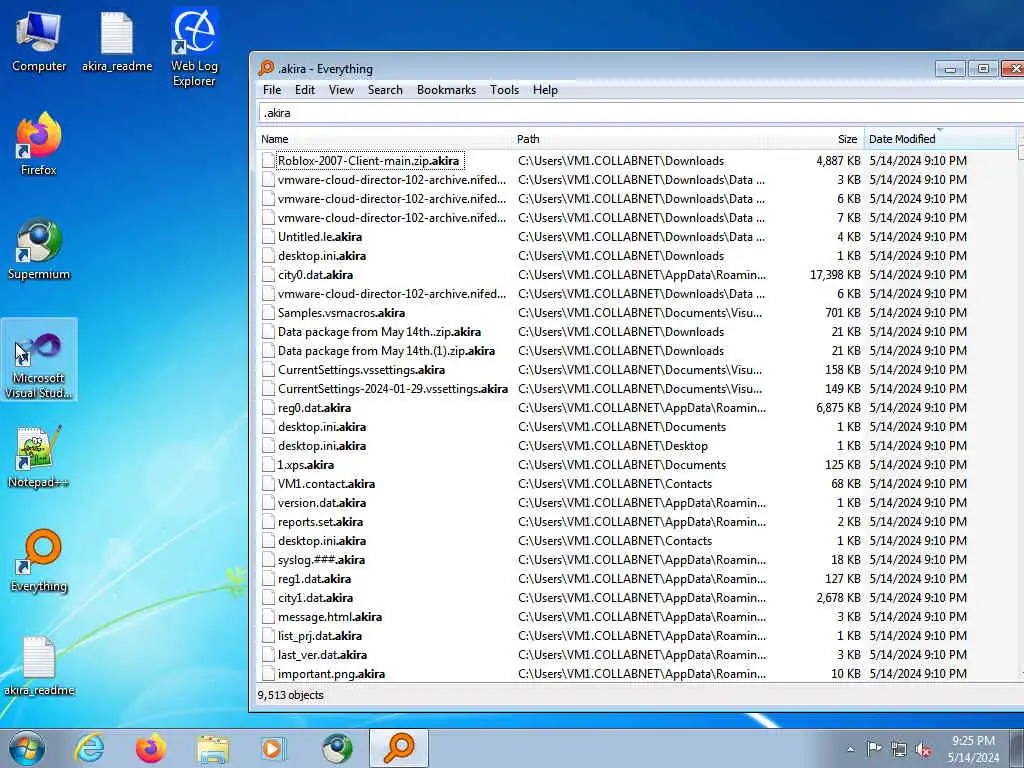Image resolution: width=1024 pixels, height=768 pixels.
Task: Launch Firefox from the taskbar
Action: tap(150, 748)
